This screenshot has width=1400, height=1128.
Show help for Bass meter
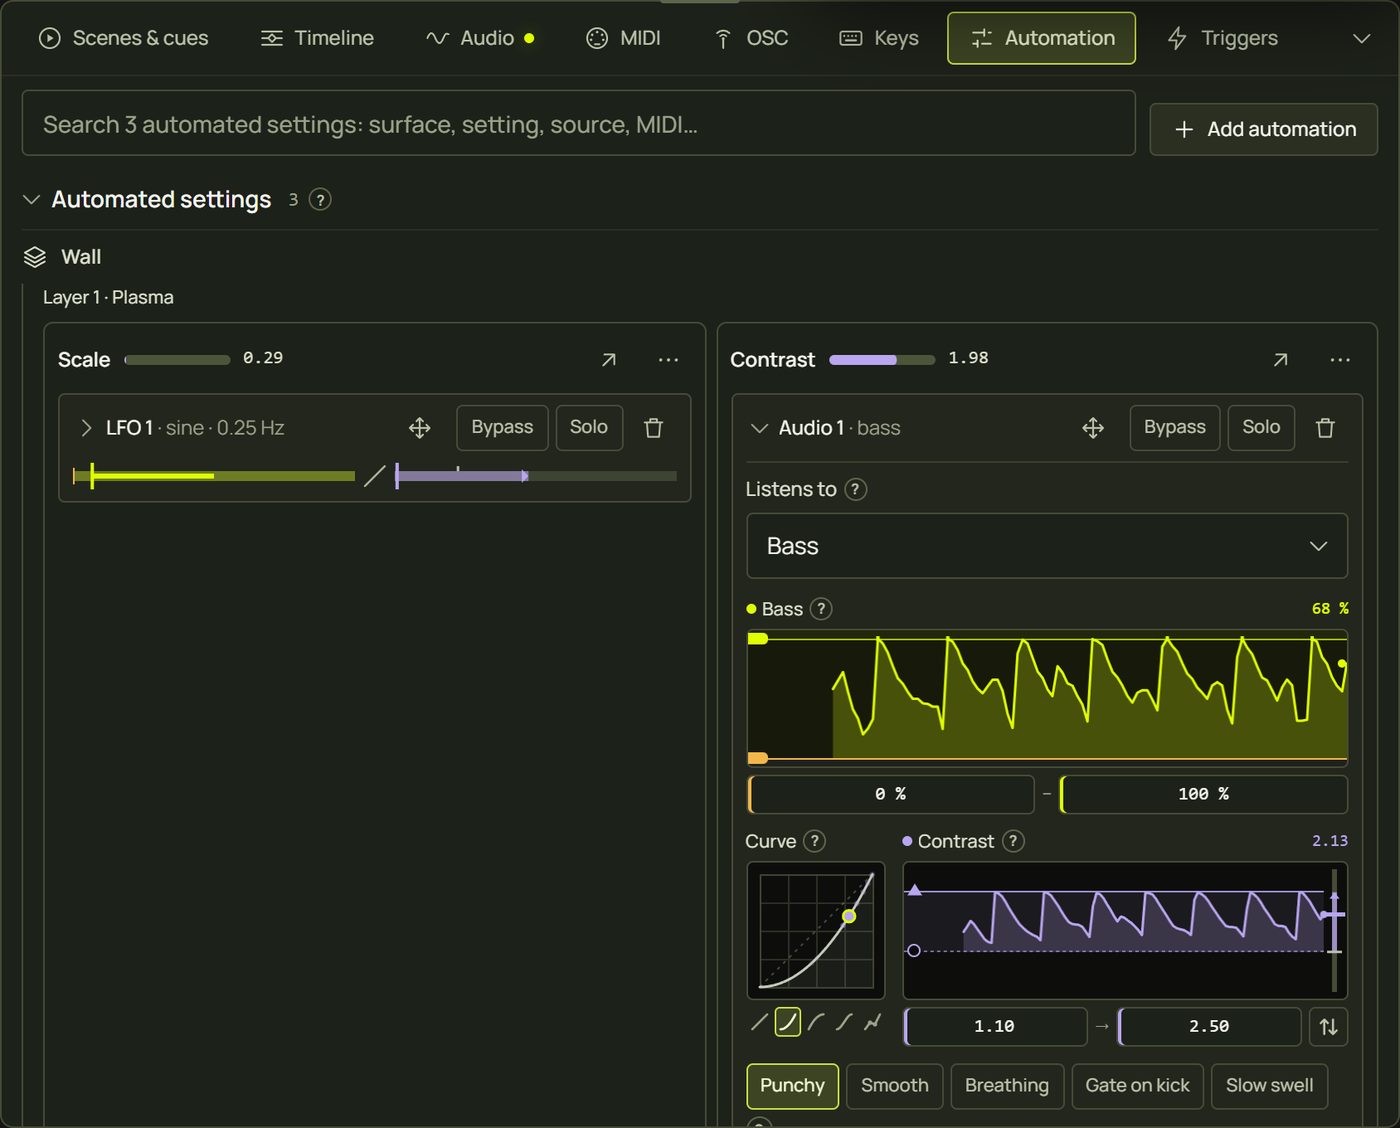click(821, 609)
